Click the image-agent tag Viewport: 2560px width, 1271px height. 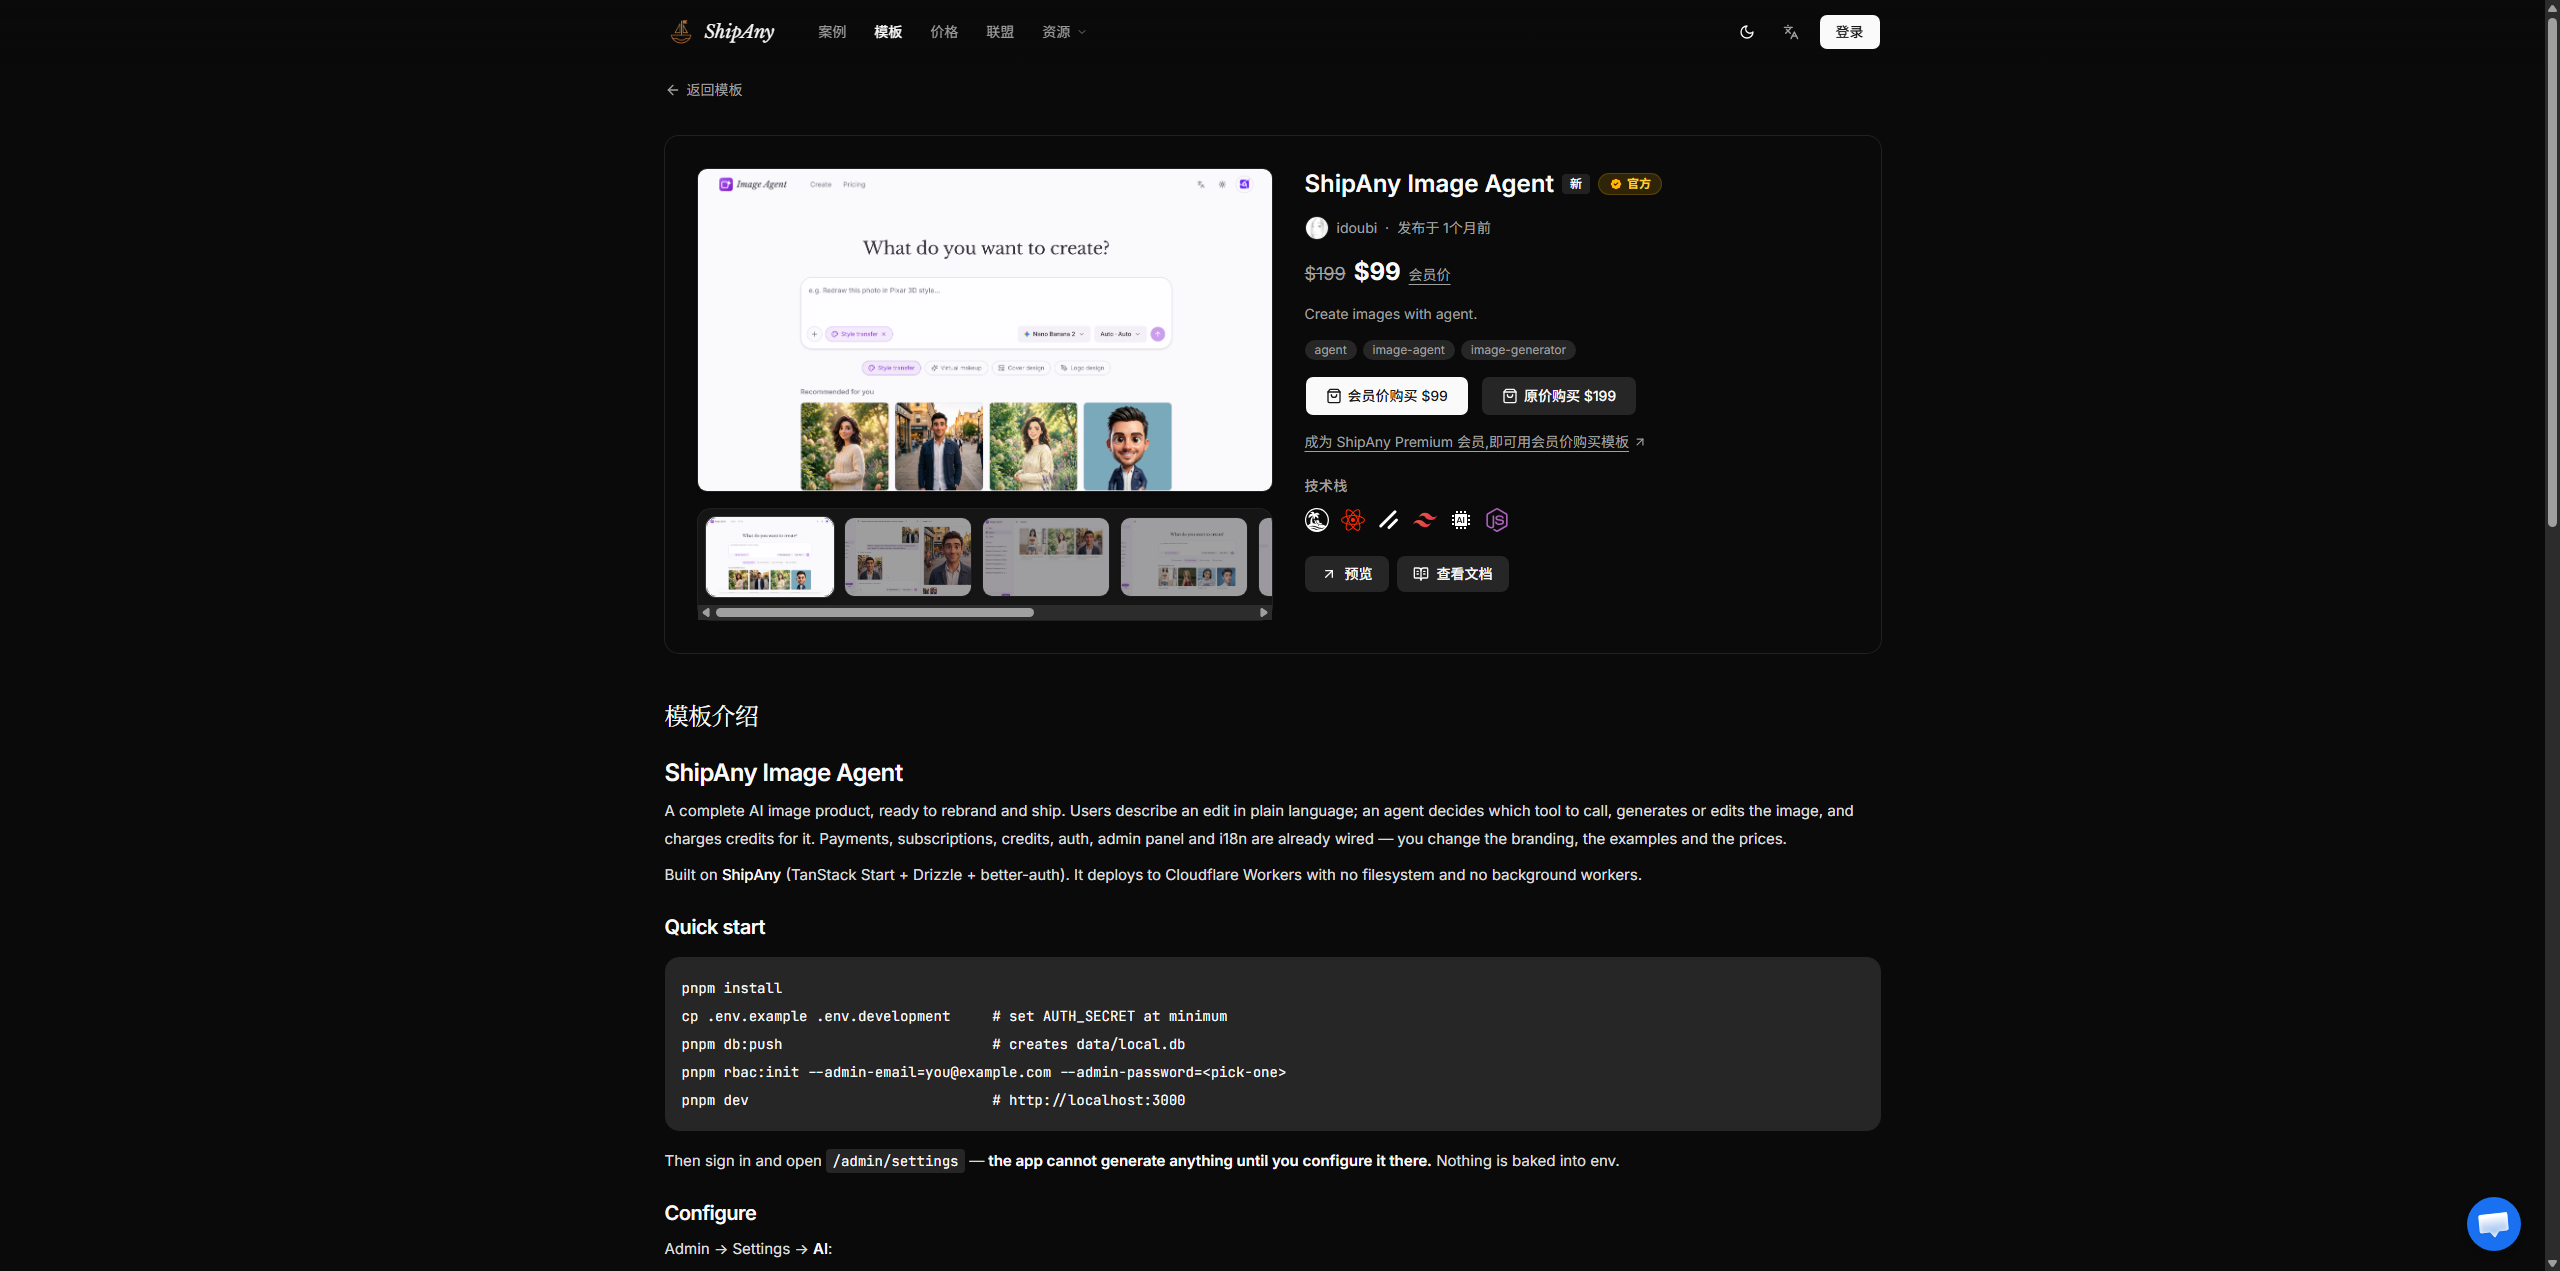[x=1408, y=350]
